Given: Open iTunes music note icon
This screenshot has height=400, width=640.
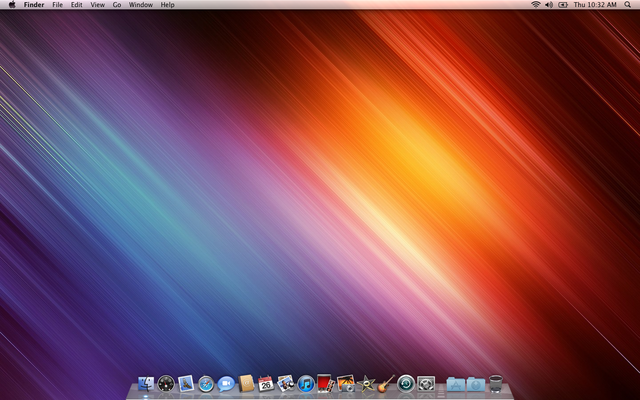Looking at the screenshot, I should [306, 384].
